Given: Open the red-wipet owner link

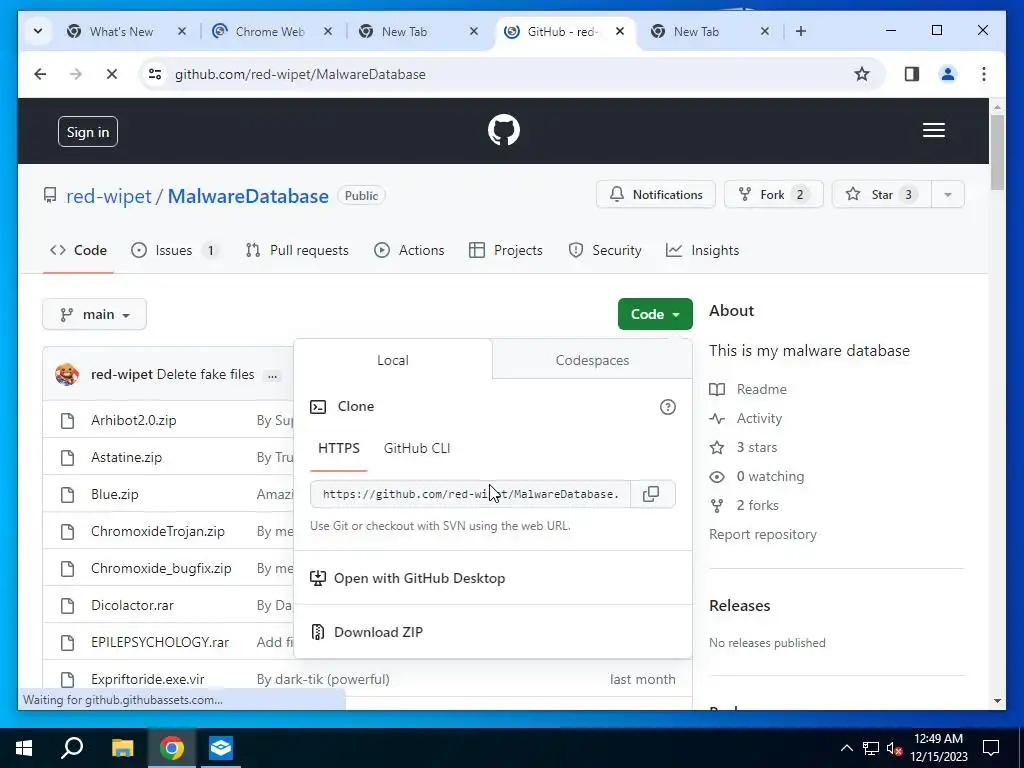Looking at the screenshot, I should [109, 196].
